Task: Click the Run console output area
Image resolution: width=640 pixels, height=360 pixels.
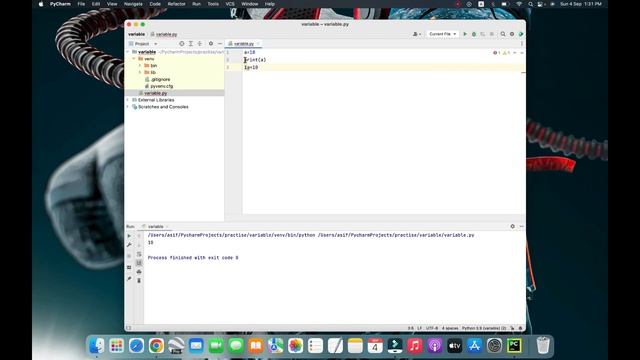Action: (x=334, y=278)
